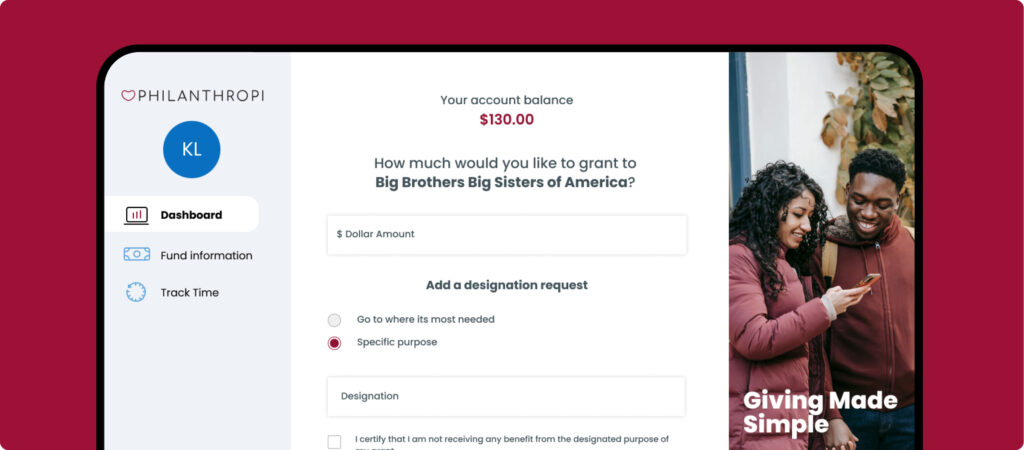1024x450 pixels.
Task: Click the "Giving Made Simple" headline
Action: click(x=819, y=412)
